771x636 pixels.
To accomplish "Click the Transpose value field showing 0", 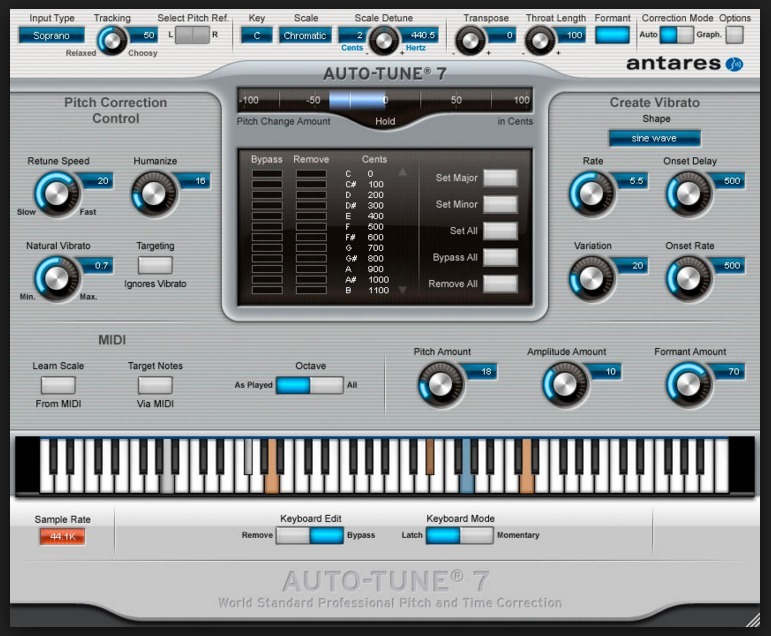I will point(502,35).
